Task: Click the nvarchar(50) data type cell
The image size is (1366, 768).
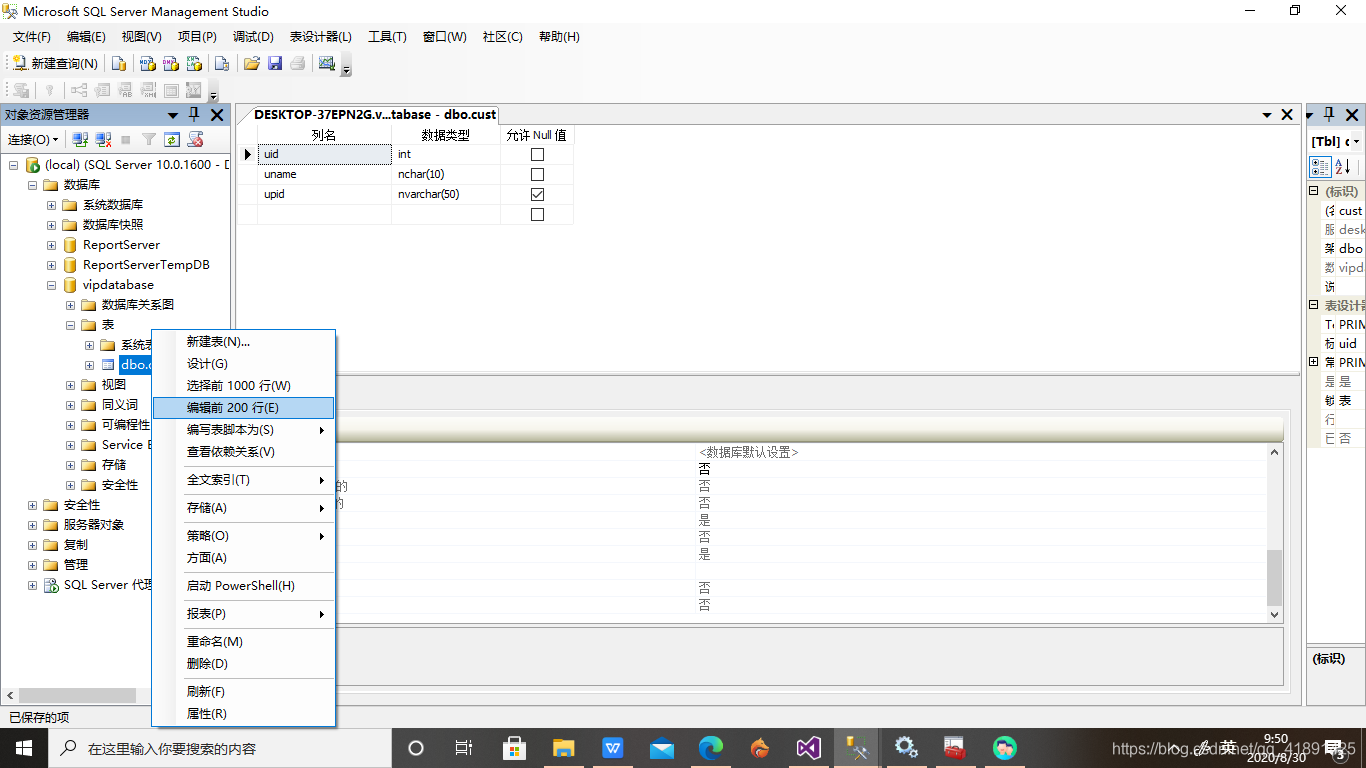Action: point(446,194)
